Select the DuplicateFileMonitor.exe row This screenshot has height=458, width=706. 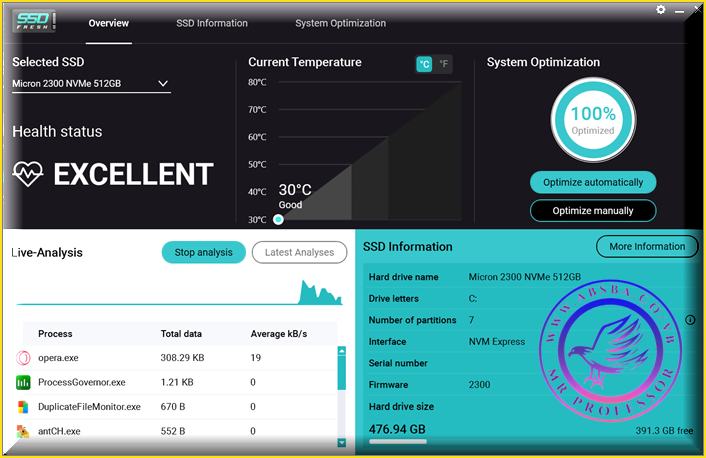[176, 407]
